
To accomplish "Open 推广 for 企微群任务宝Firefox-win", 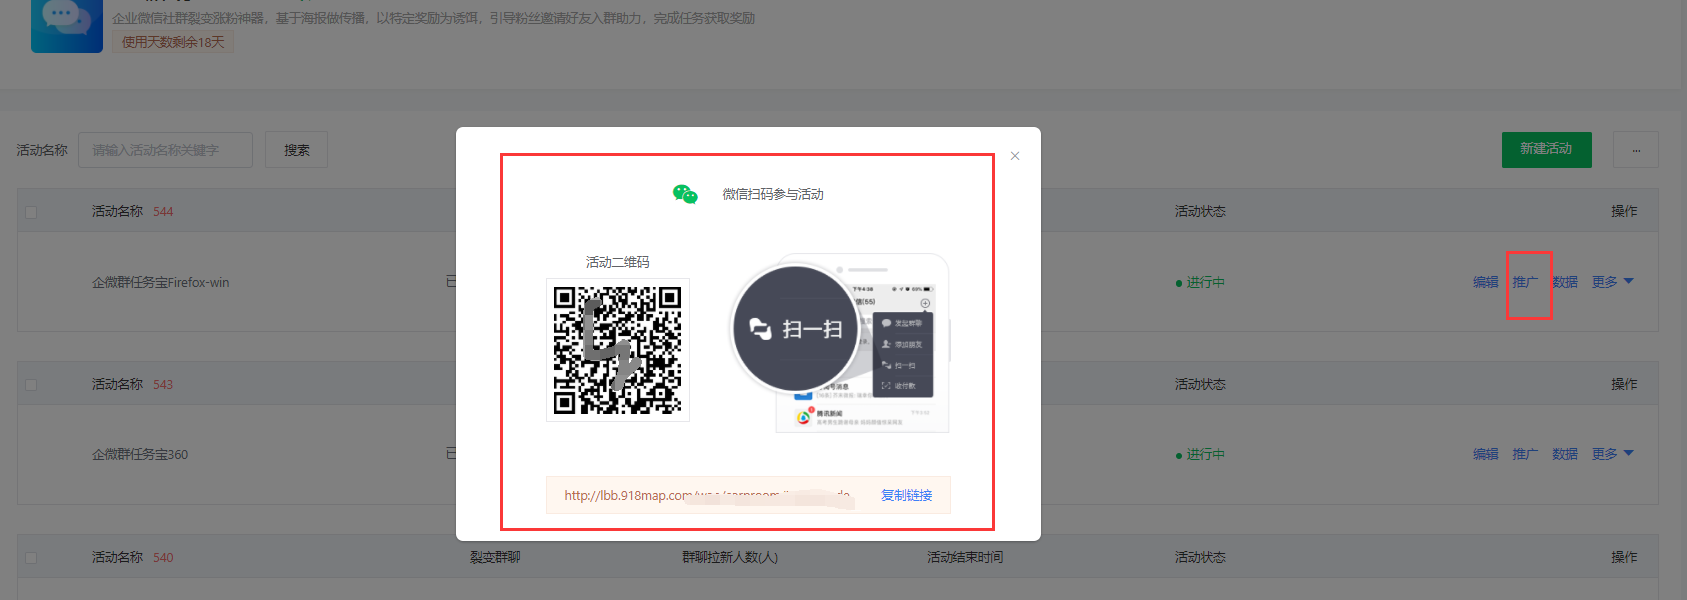I will [1525, 282].
